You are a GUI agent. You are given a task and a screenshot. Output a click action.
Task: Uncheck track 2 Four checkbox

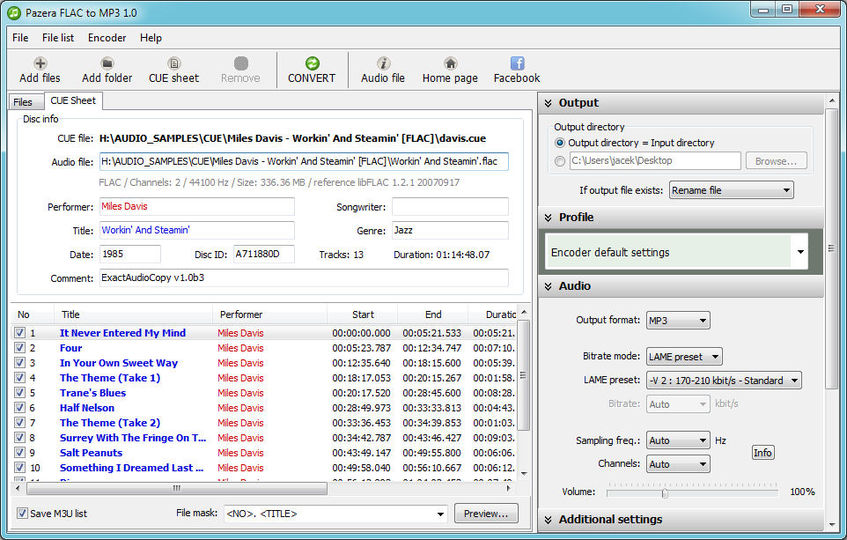(x=20, y=348)
